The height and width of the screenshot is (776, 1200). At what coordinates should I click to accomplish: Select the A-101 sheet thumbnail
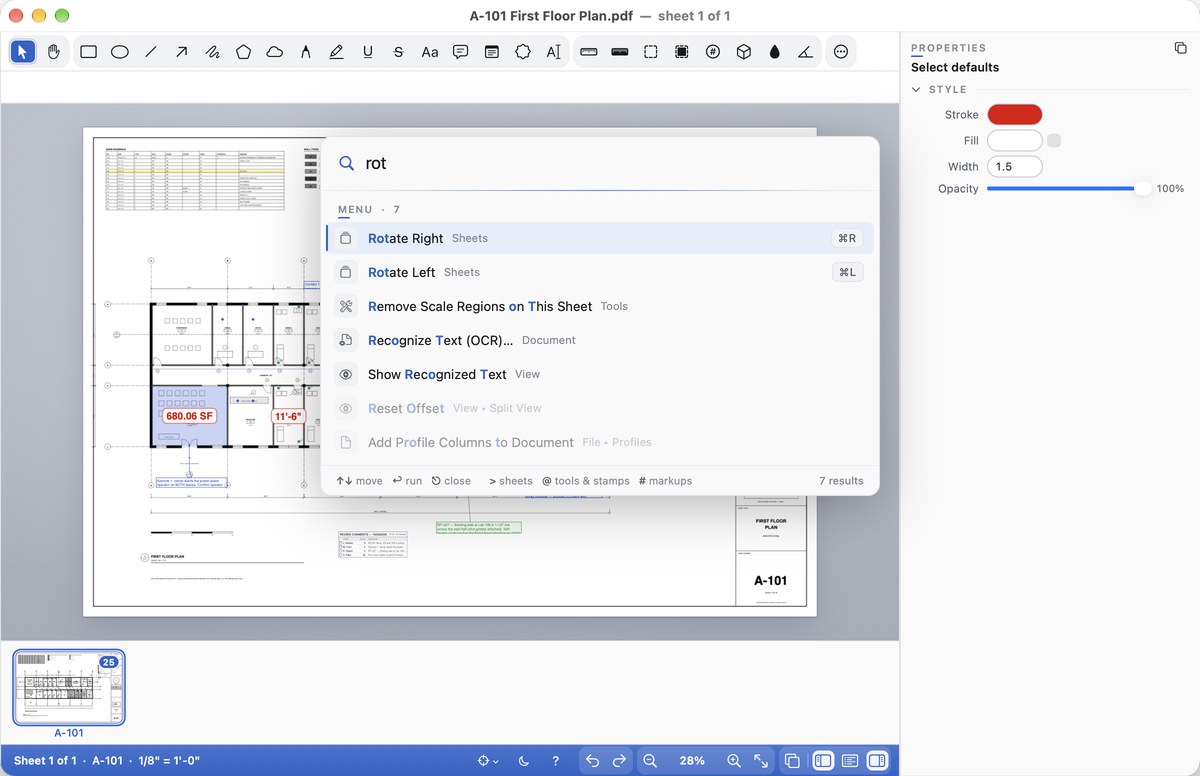tap(69, 688)
